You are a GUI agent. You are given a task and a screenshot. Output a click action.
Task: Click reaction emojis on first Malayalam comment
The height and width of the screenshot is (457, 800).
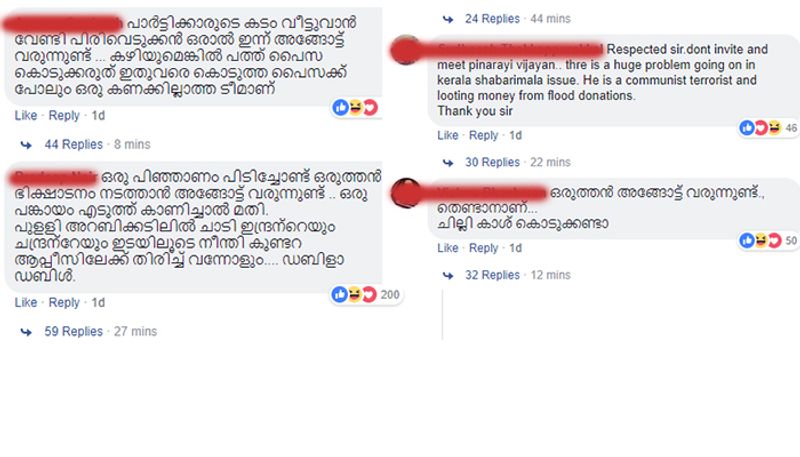355,107
